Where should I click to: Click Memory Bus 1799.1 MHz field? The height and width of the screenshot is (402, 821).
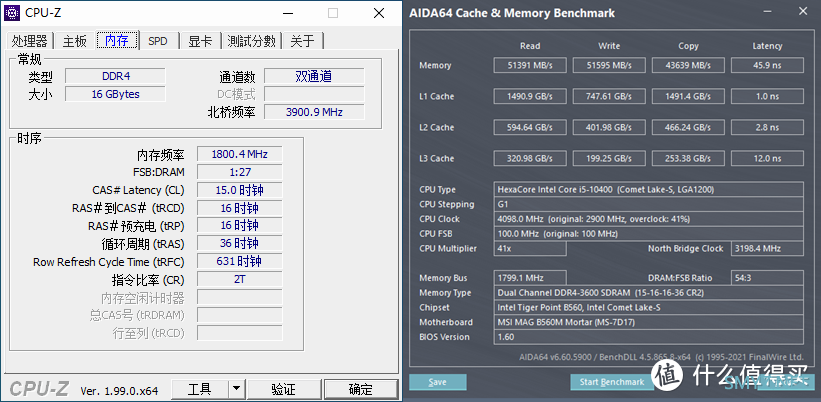click(x=530, y=278)
